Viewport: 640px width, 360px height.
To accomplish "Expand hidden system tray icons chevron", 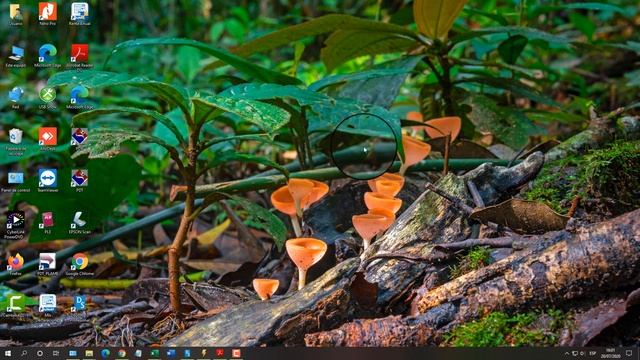I will (x=567, y=353).
